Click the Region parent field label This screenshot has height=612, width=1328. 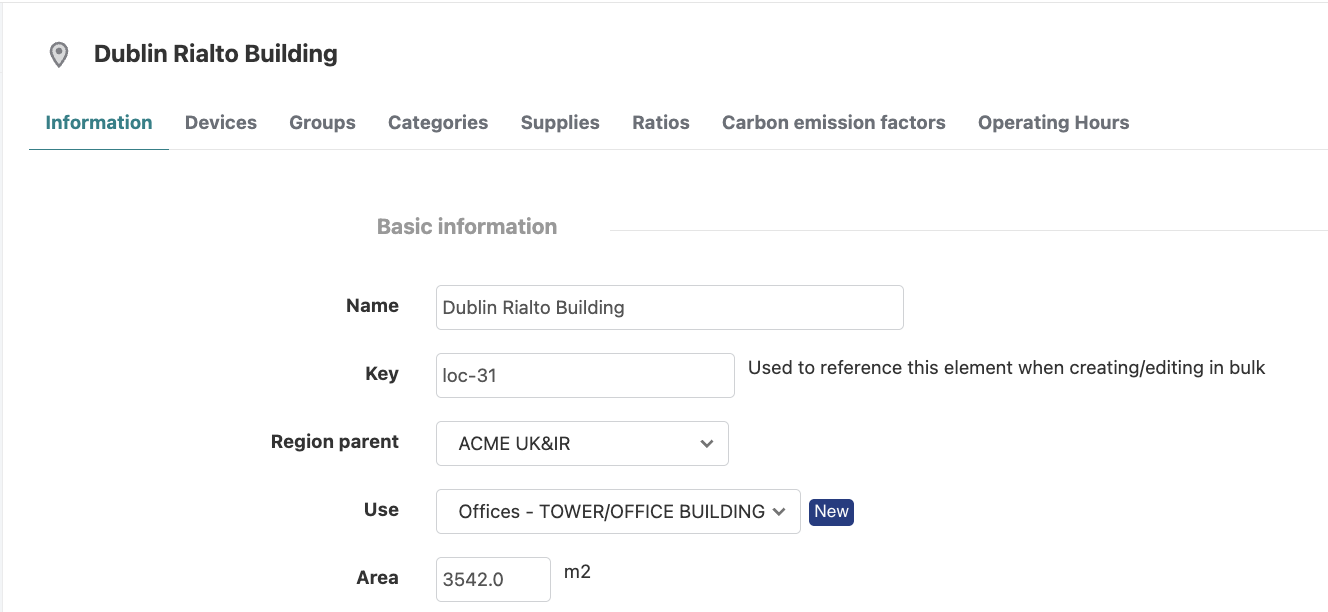(x=335, y=442)
